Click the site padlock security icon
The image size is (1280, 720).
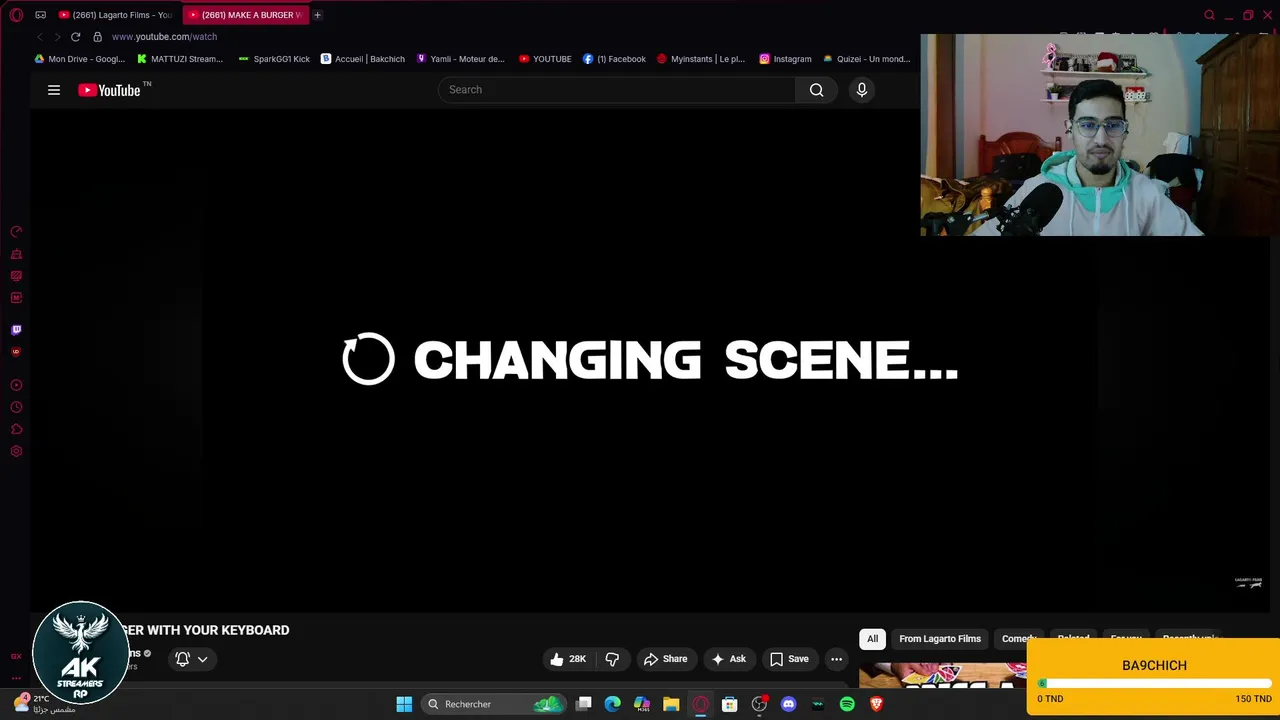(x=97, y=37)
